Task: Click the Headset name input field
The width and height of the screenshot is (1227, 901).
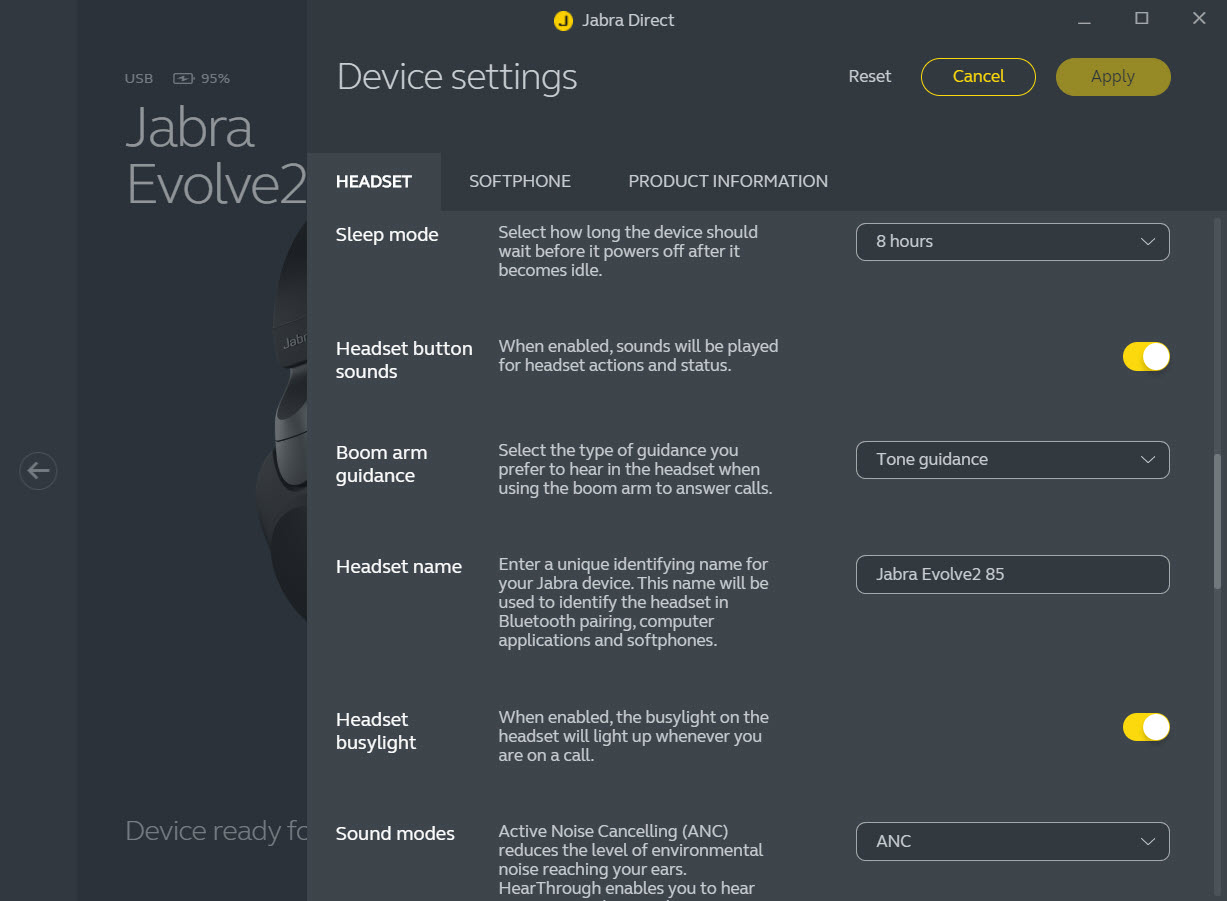Action: click(1012, 575)
